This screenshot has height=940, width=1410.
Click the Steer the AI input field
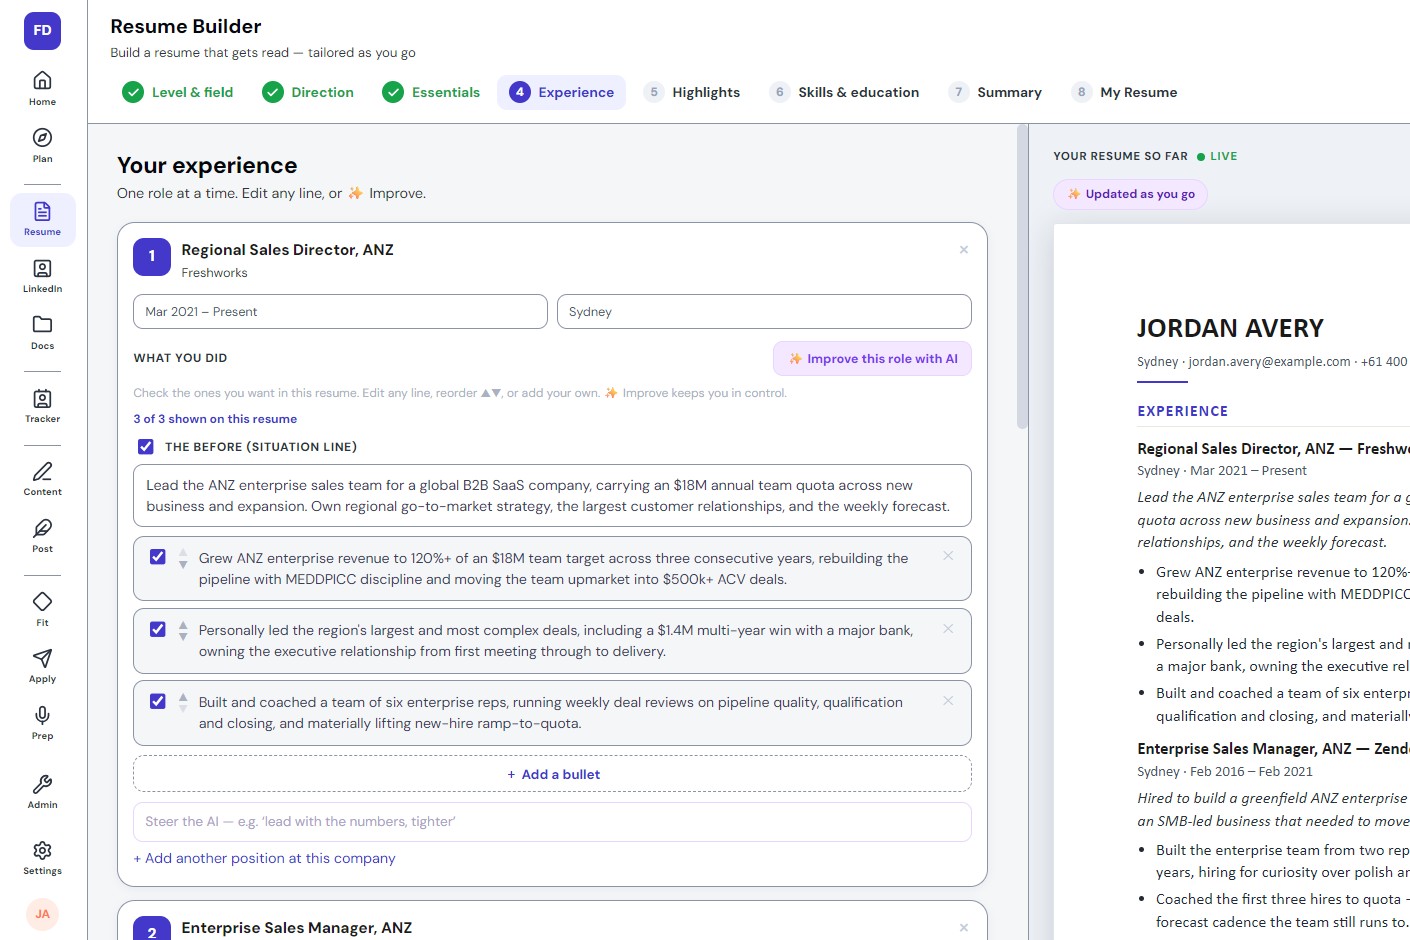coord(552,822)
